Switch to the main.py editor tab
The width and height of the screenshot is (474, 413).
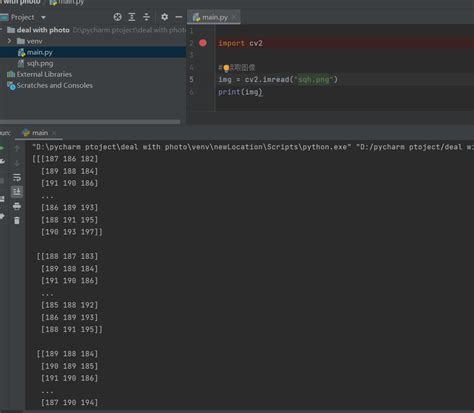(x=211, y=17)
